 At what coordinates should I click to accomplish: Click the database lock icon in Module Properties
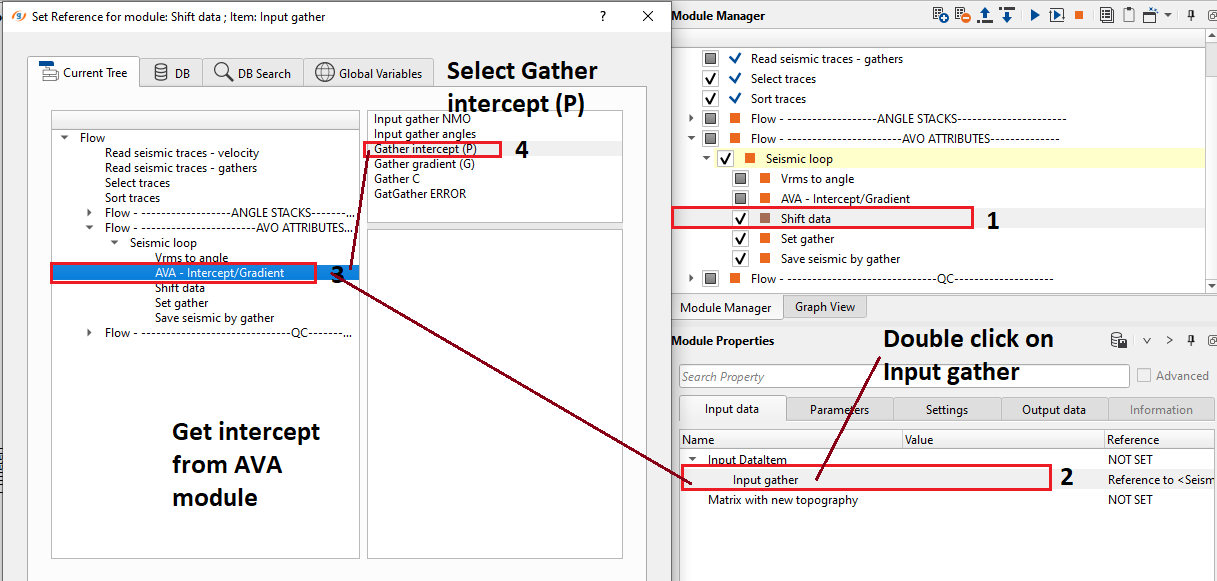tap(1119, 341)
